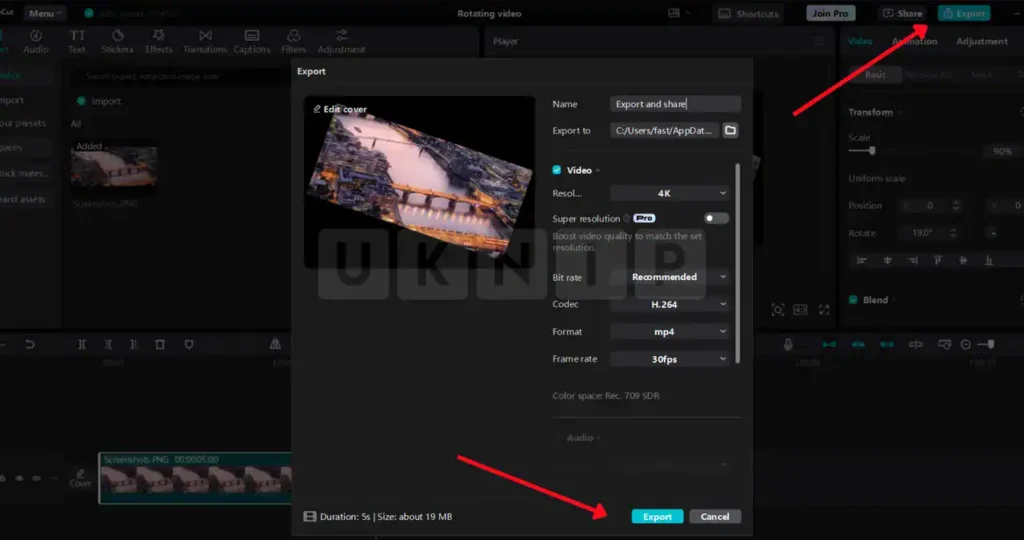This screenshot has height=540, width=1024.
Task: Toggle the track visibility eye icon
Action: pyautogui.click(x=20, y=478)
